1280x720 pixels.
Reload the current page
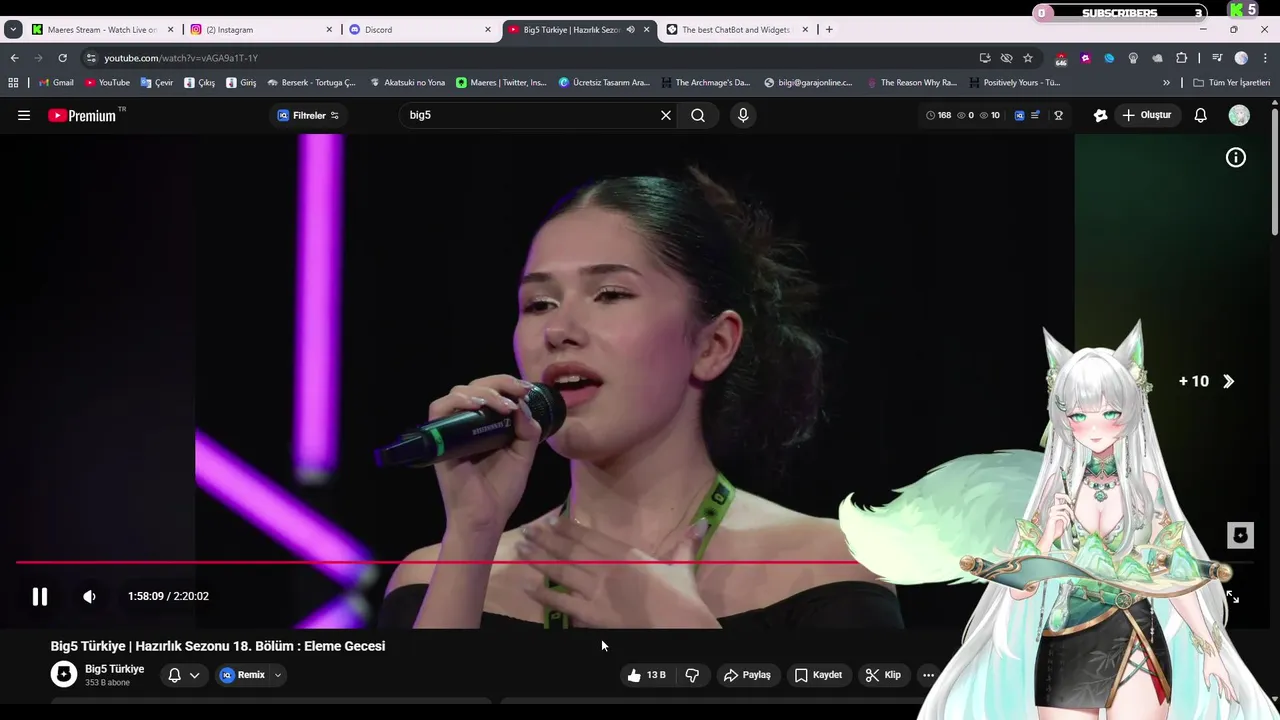tap(62, 58)
